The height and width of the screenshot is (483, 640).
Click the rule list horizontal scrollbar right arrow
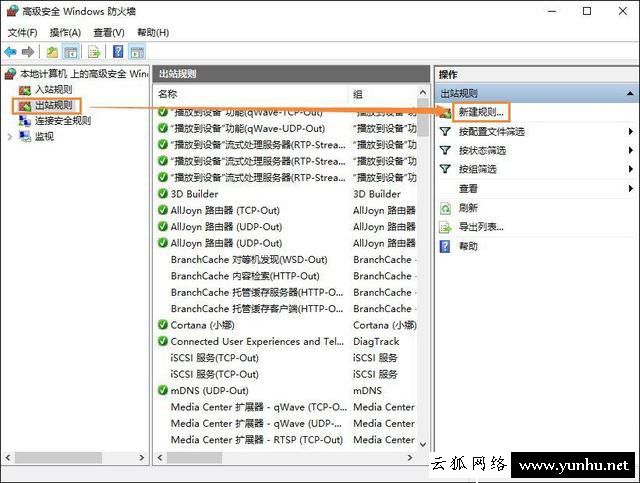(410, 458)
